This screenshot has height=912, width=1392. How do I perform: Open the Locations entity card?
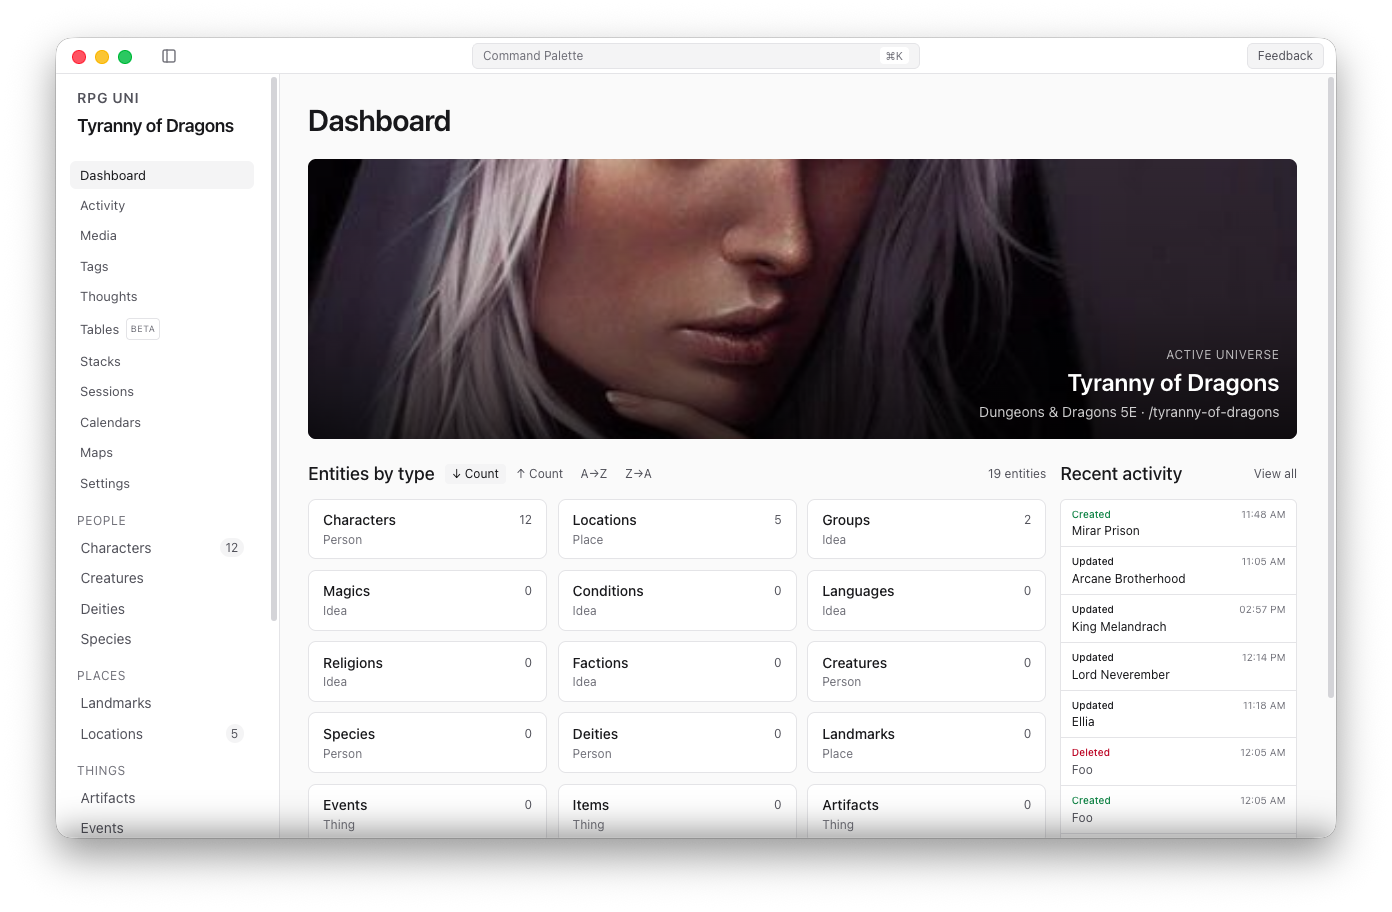pos(677,529)
